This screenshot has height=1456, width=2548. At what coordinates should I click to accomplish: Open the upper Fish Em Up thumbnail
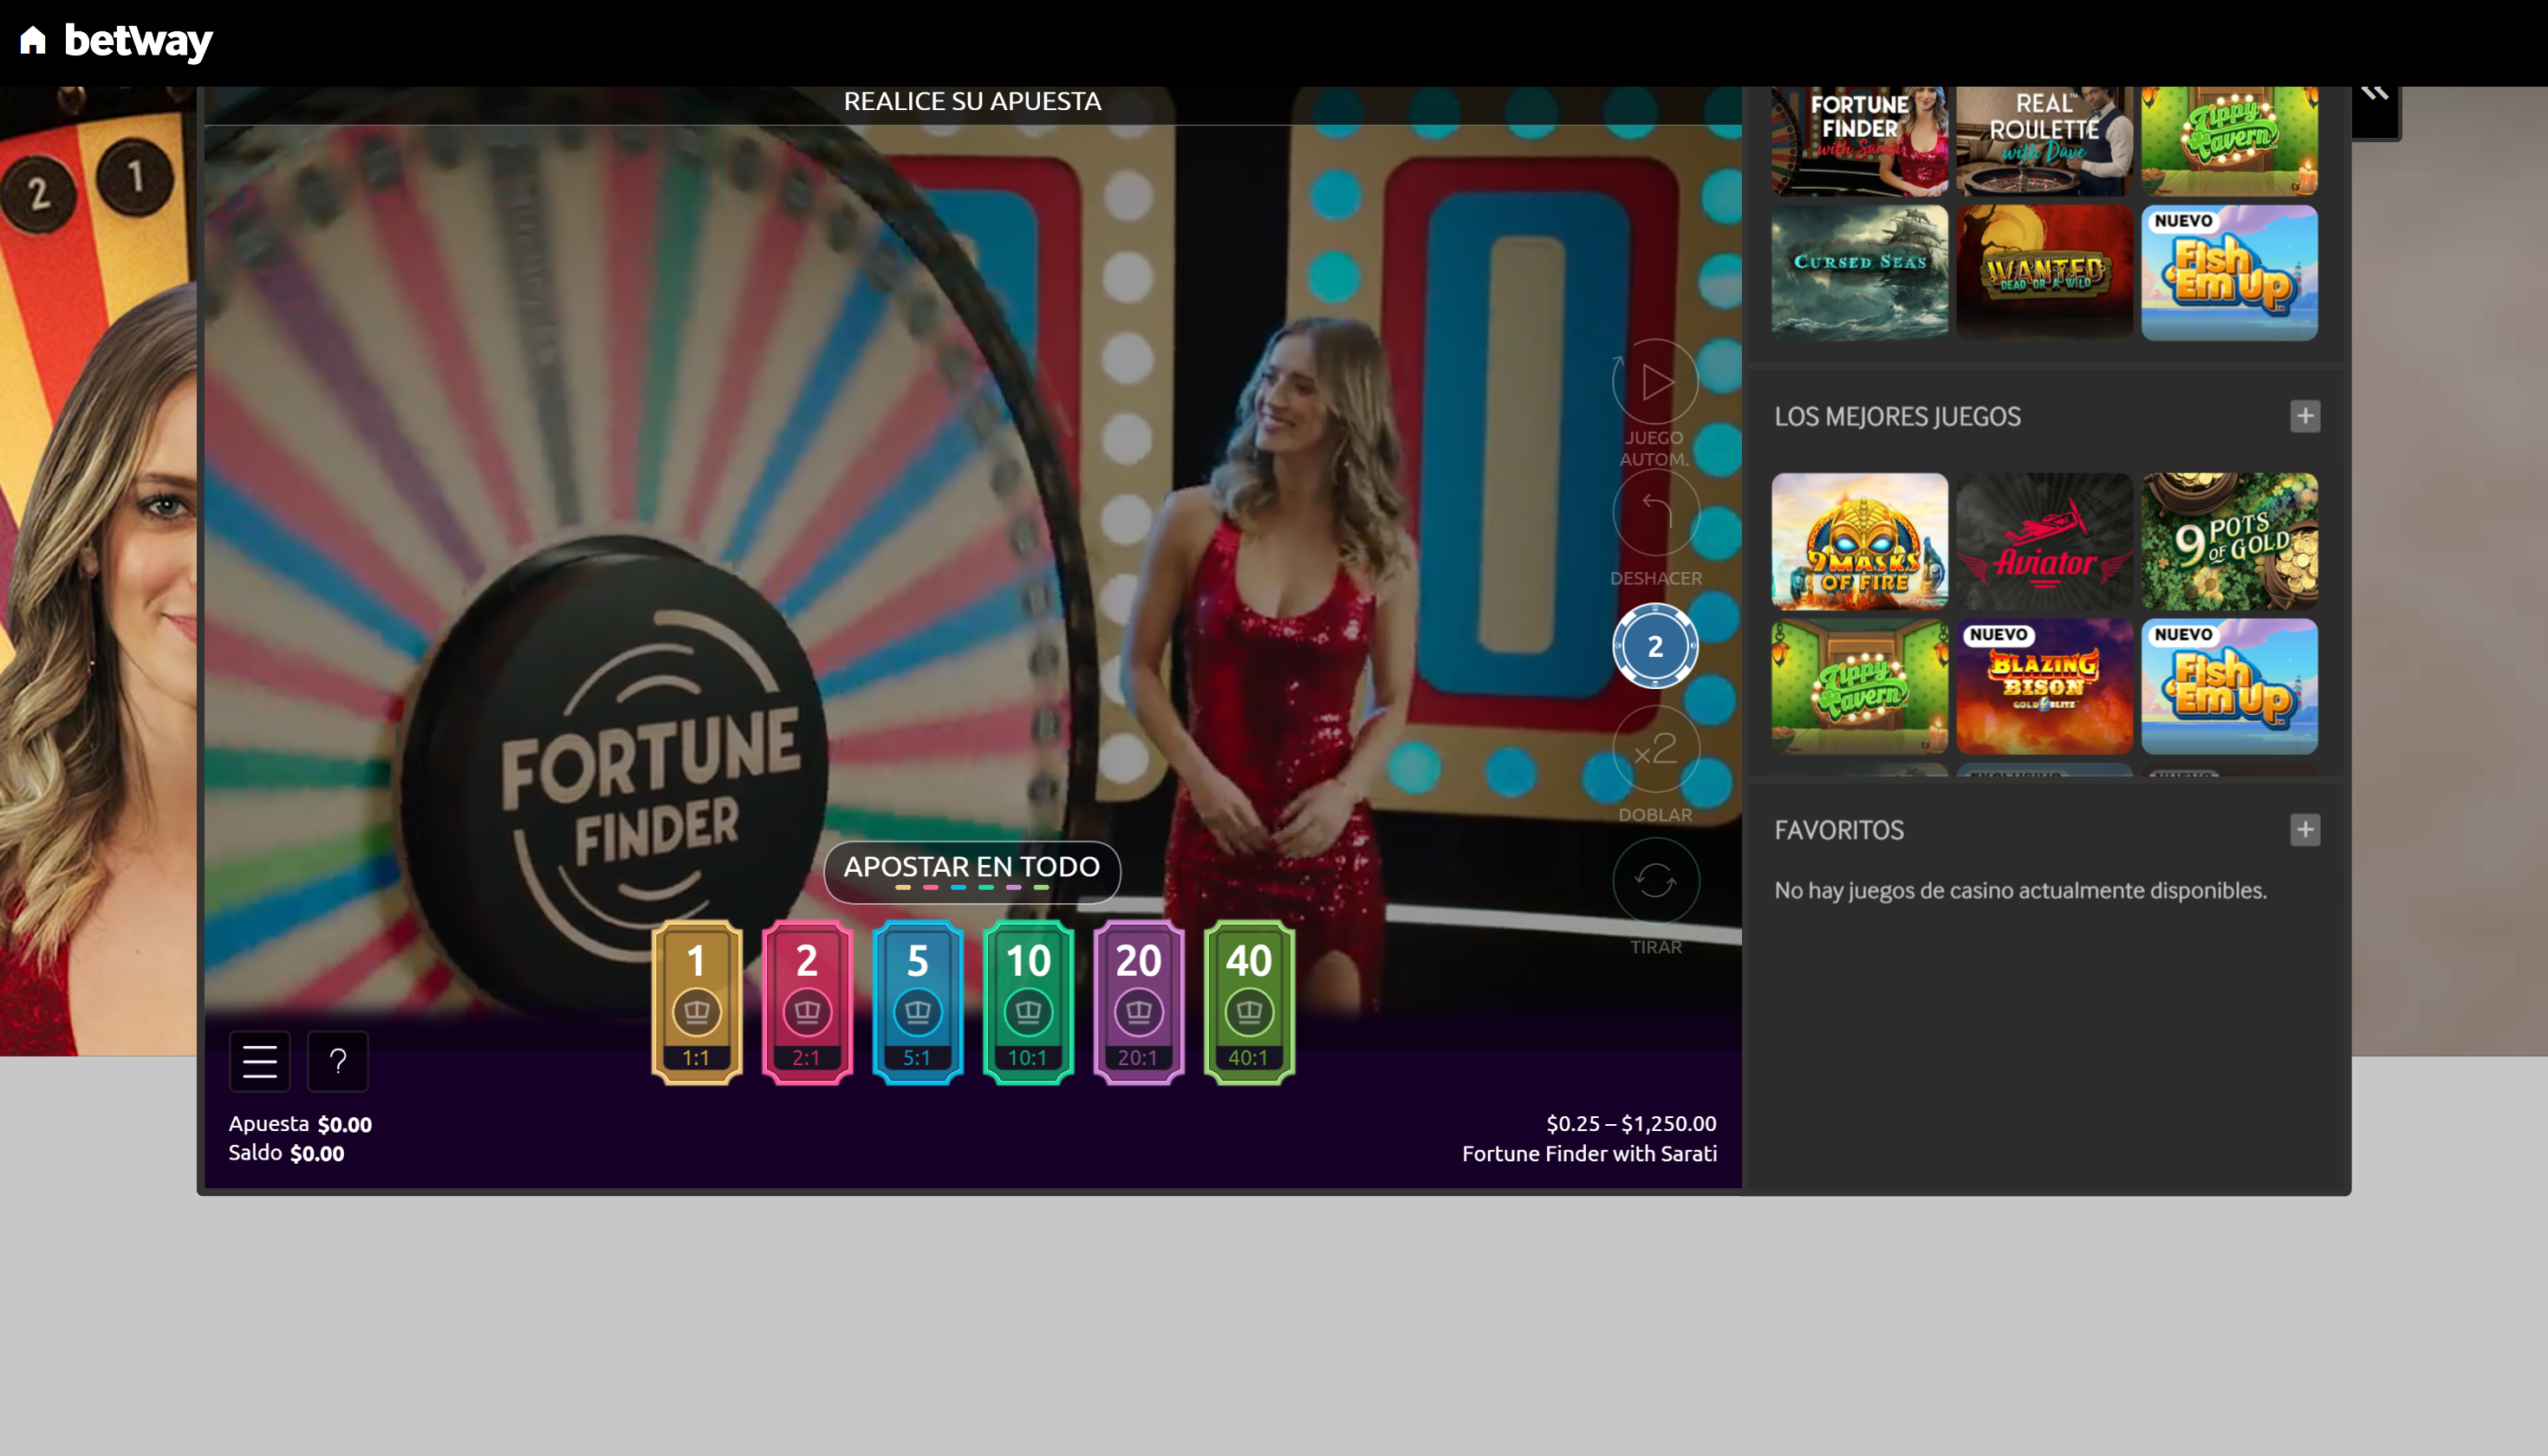tap(2230, 273)
